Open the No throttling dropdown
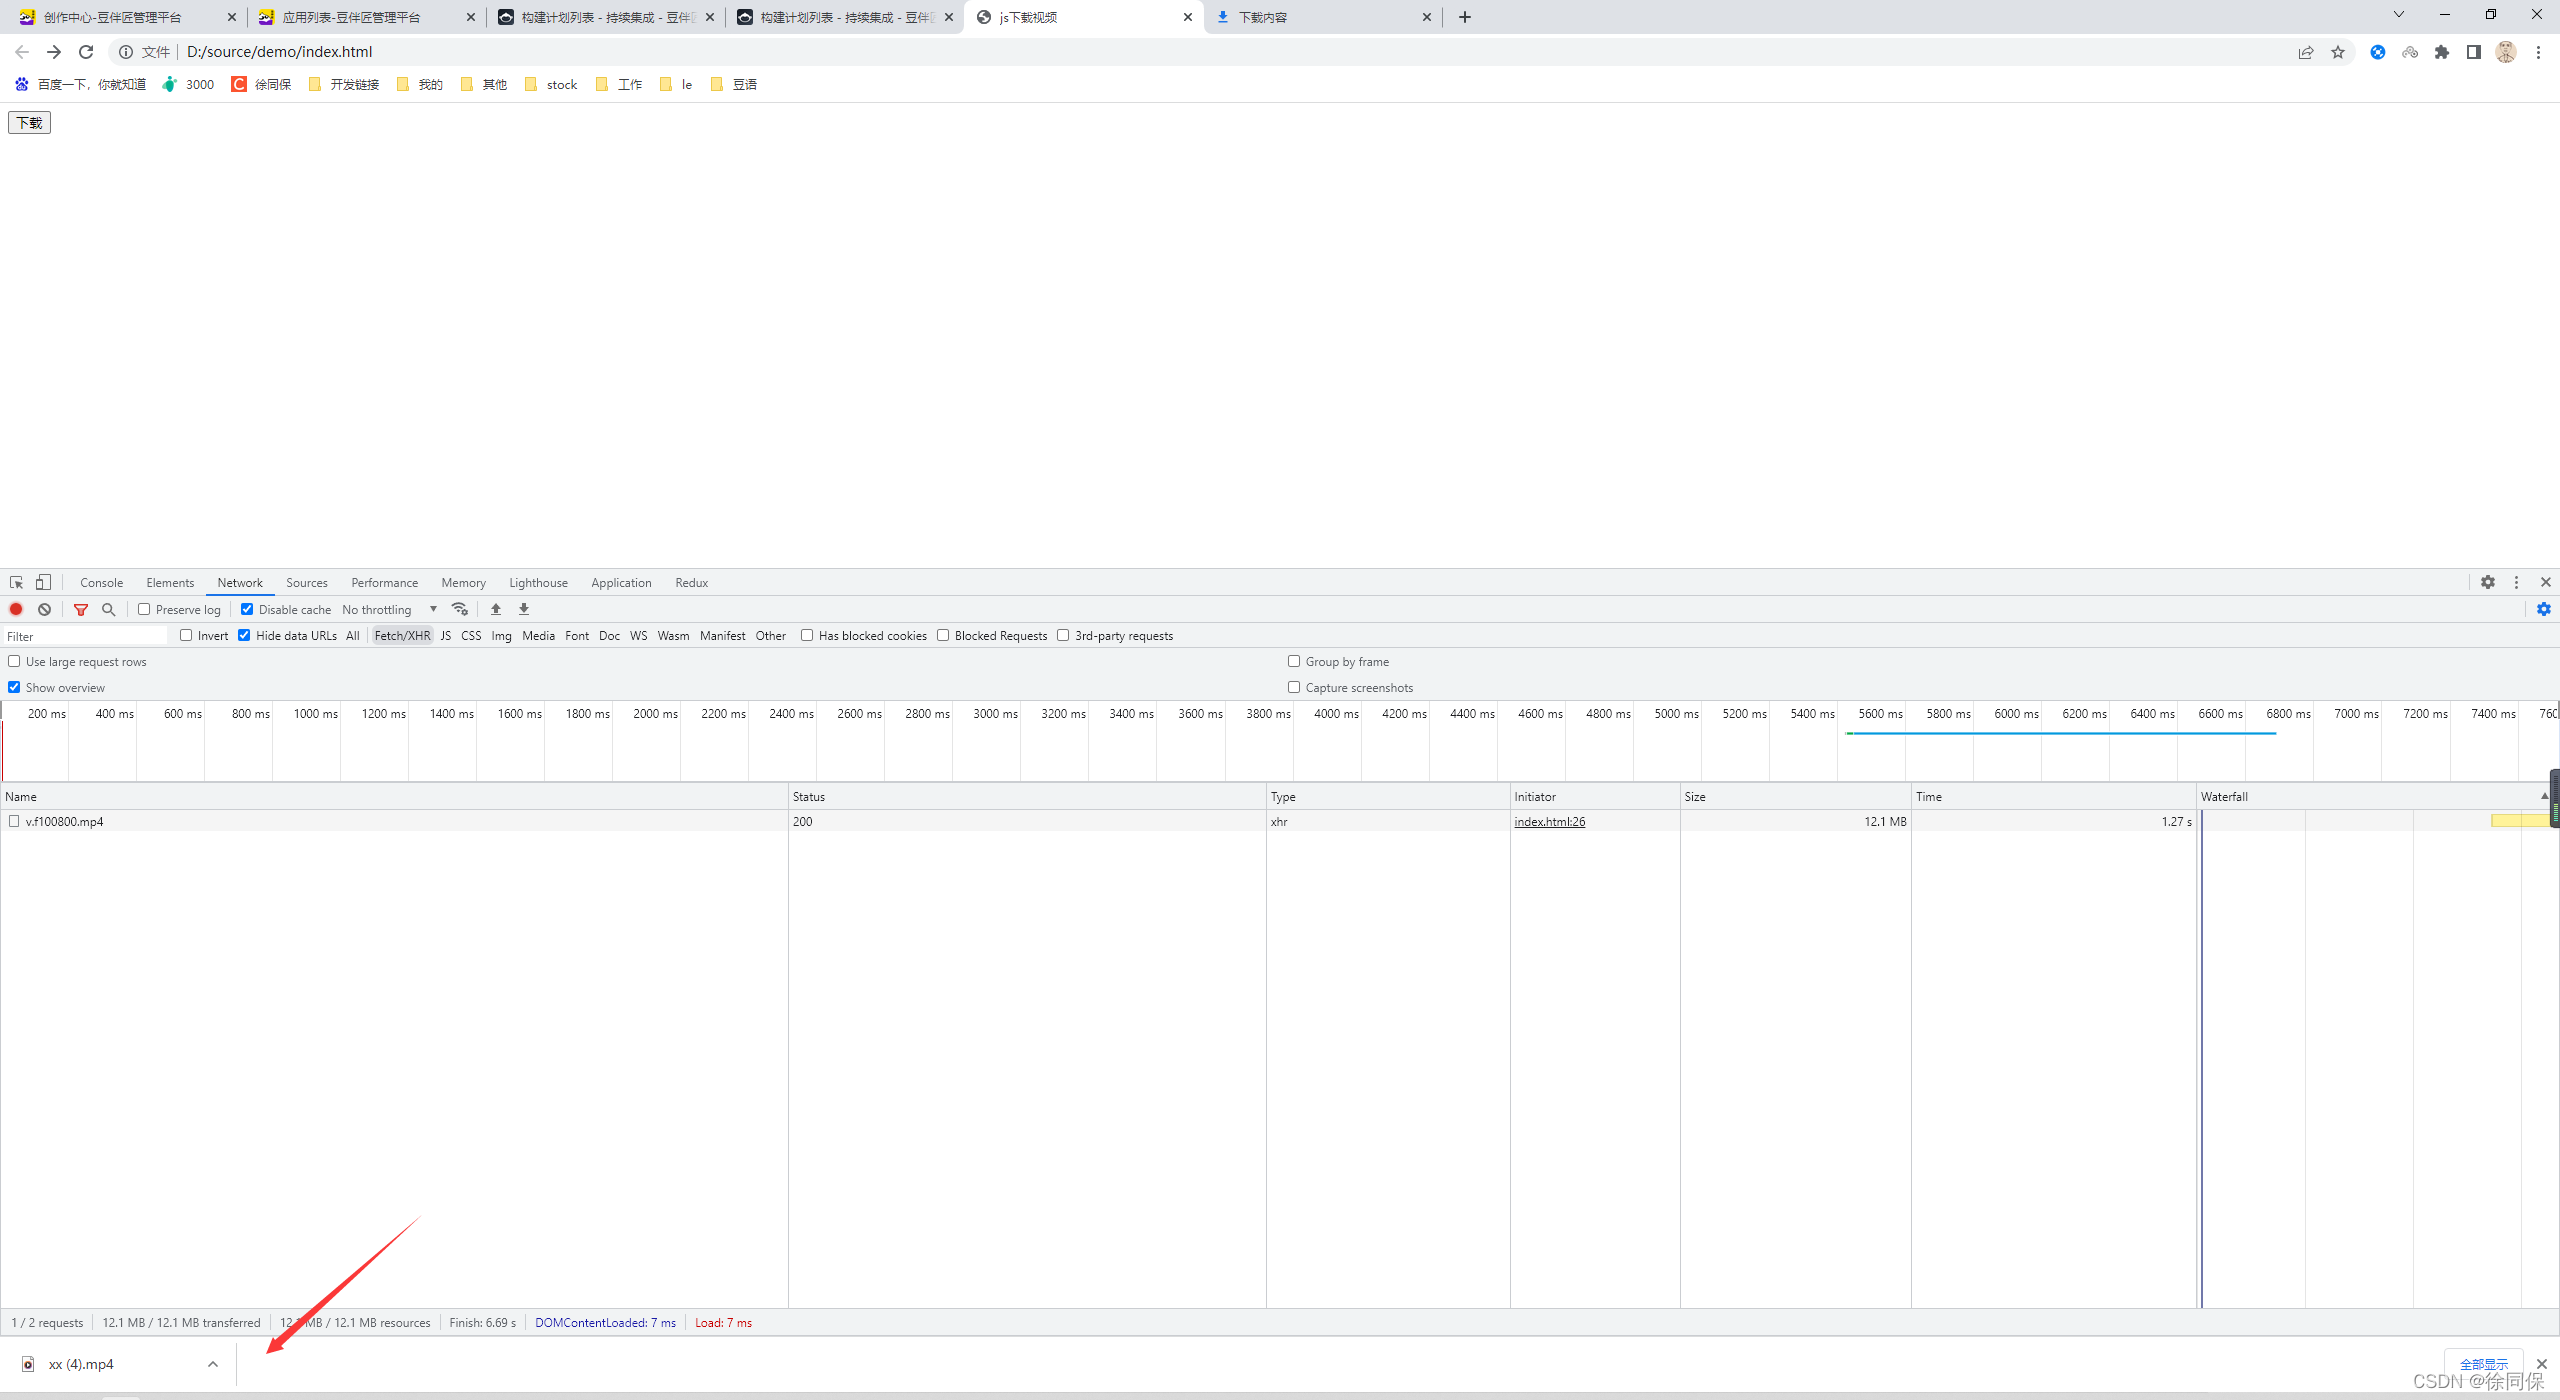2560x1400 pixels. tap(390, 609)
